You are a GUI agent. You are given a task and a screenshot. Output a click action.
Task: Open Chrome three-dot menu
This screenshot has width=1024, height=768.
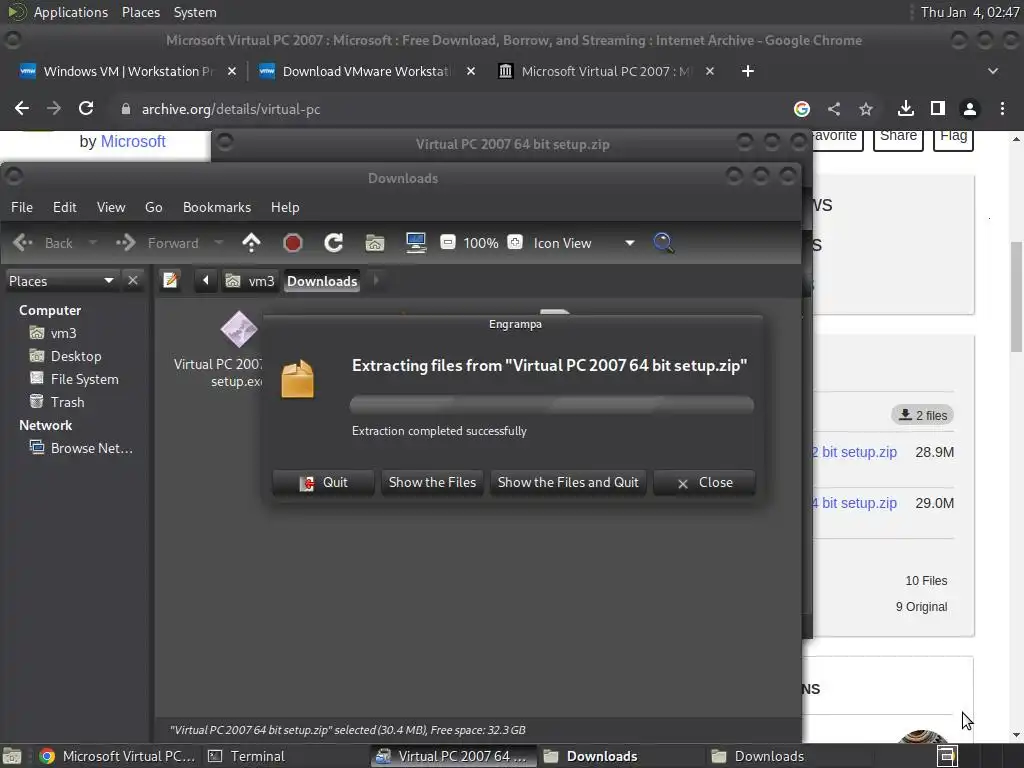[1002, 109]
